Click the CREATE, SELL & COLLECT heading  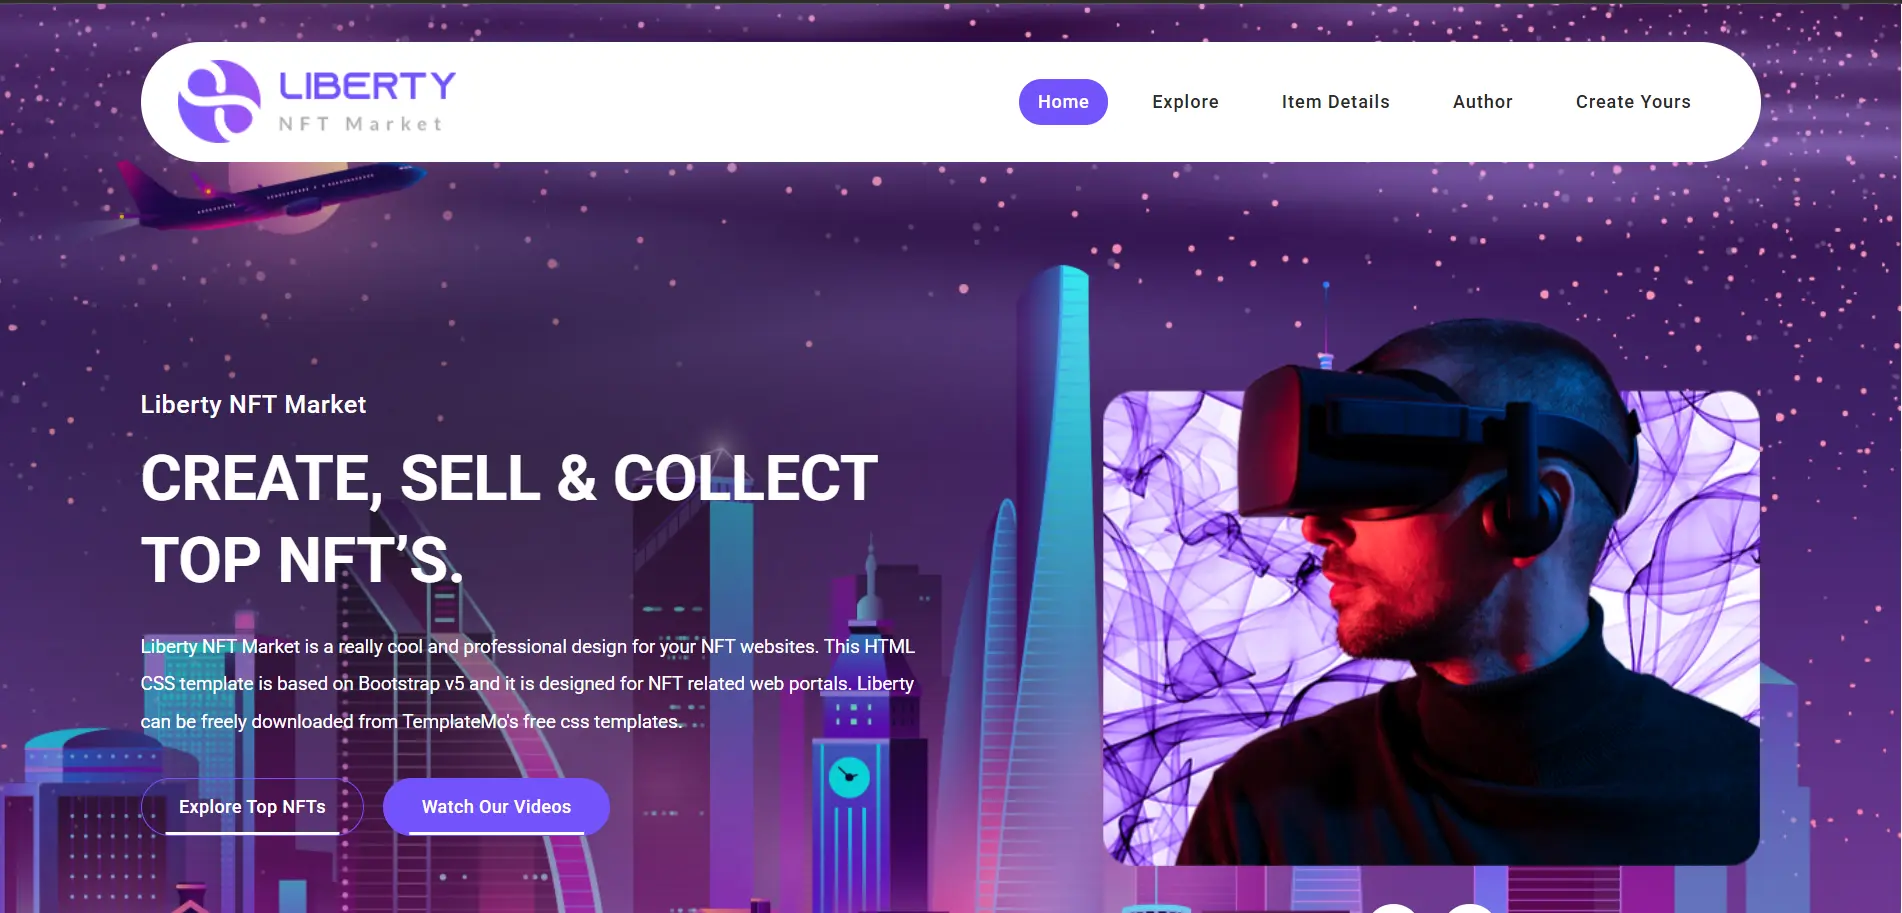point(509,478)
